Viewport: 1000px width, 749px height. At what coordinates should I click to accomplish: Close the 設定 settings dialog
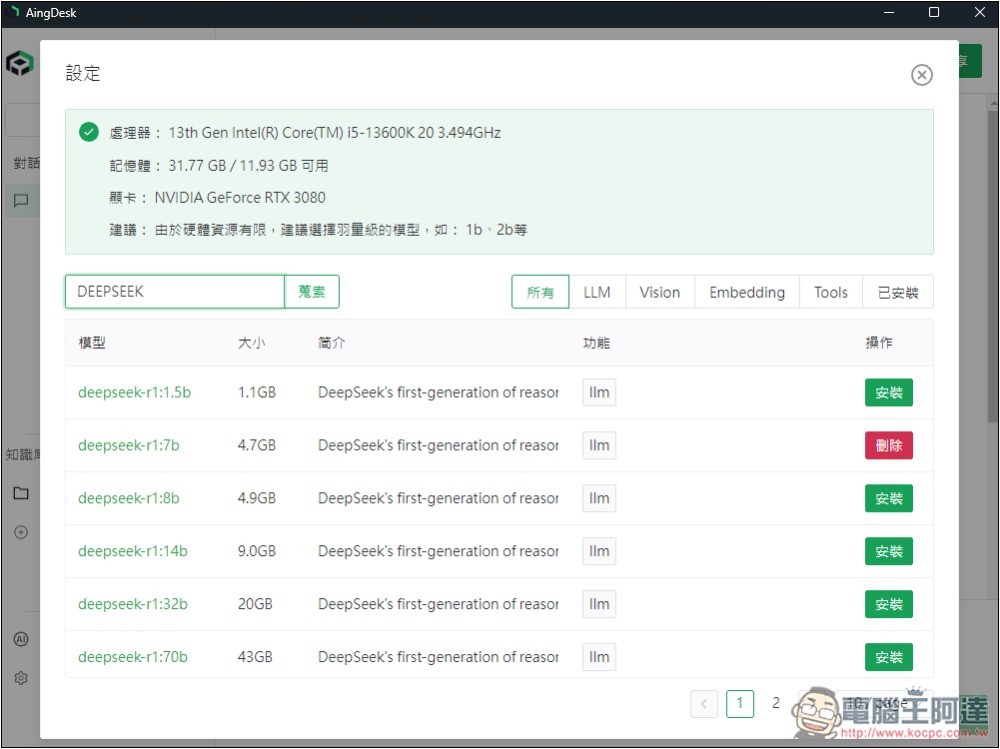pos(921,75)
